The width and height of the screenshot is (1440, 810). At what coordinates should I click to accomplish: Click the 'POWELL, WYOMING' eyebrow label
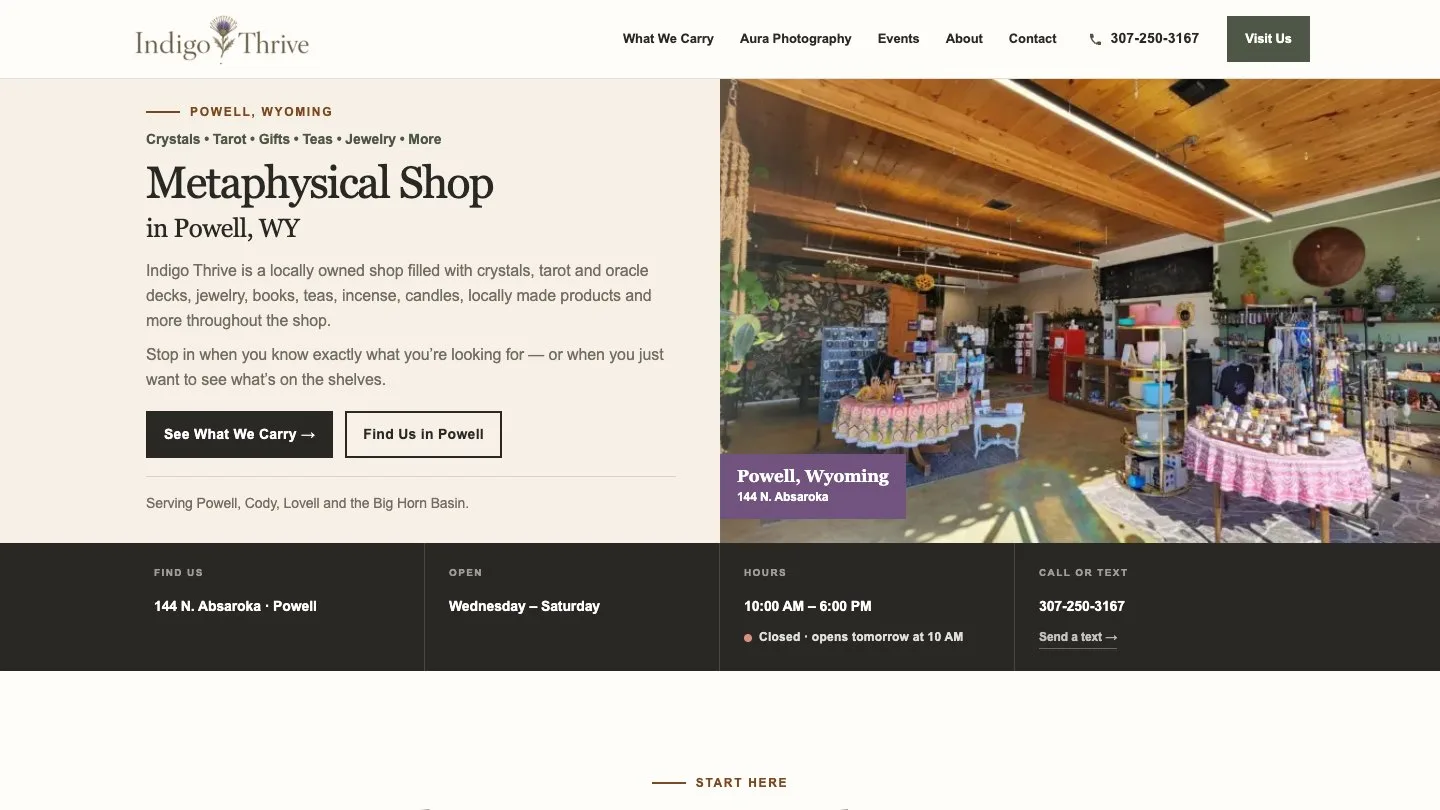tap(261, 112)
